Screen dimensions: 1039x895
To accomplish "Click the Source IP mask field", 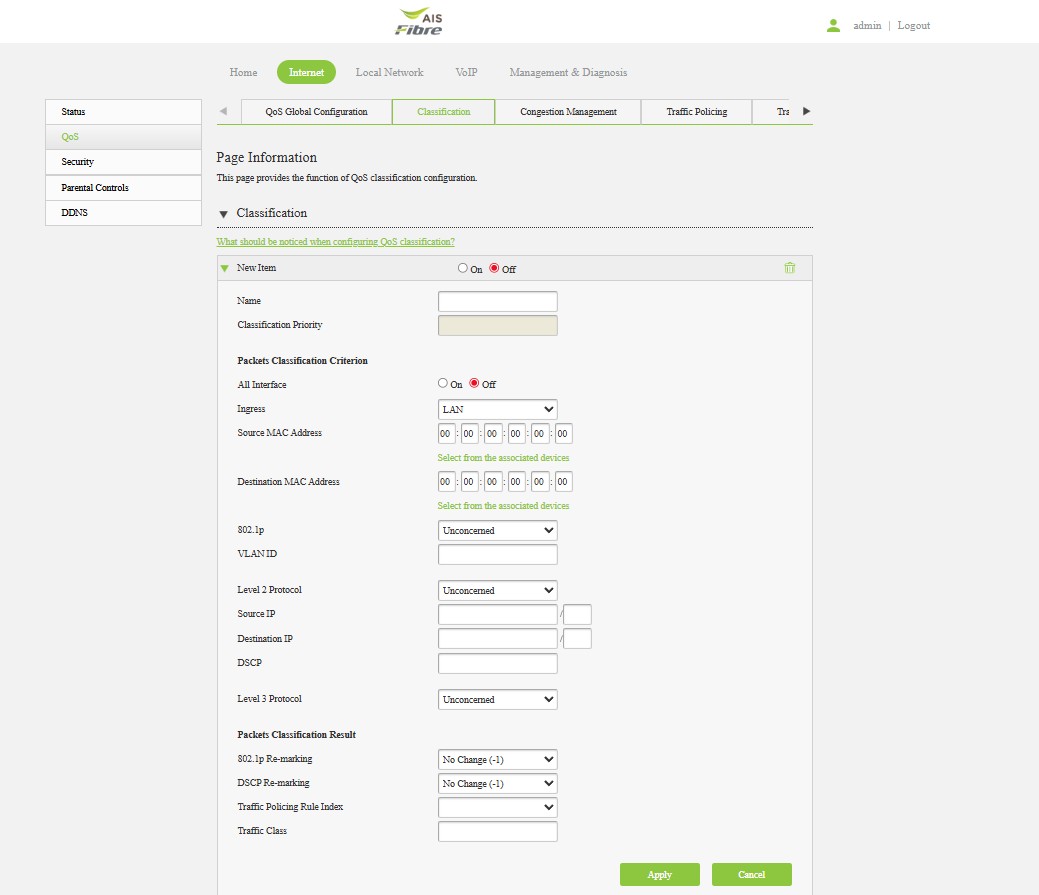I will tap(577, 614).
